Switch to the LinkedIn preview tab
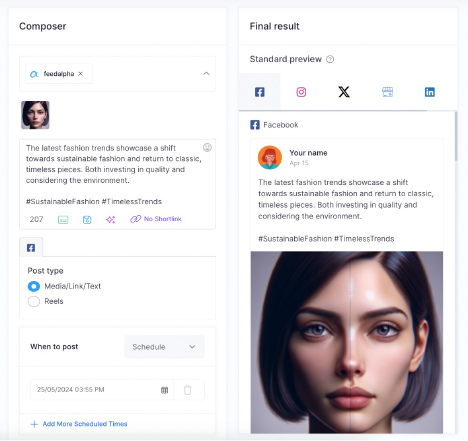 coord(430,92)
